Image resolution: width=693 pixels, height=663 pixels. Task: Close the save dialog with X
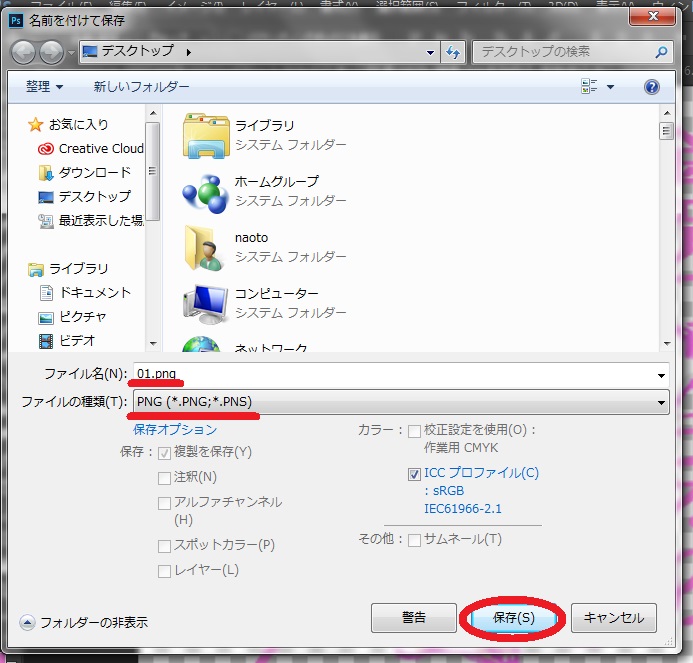(653, 17)
